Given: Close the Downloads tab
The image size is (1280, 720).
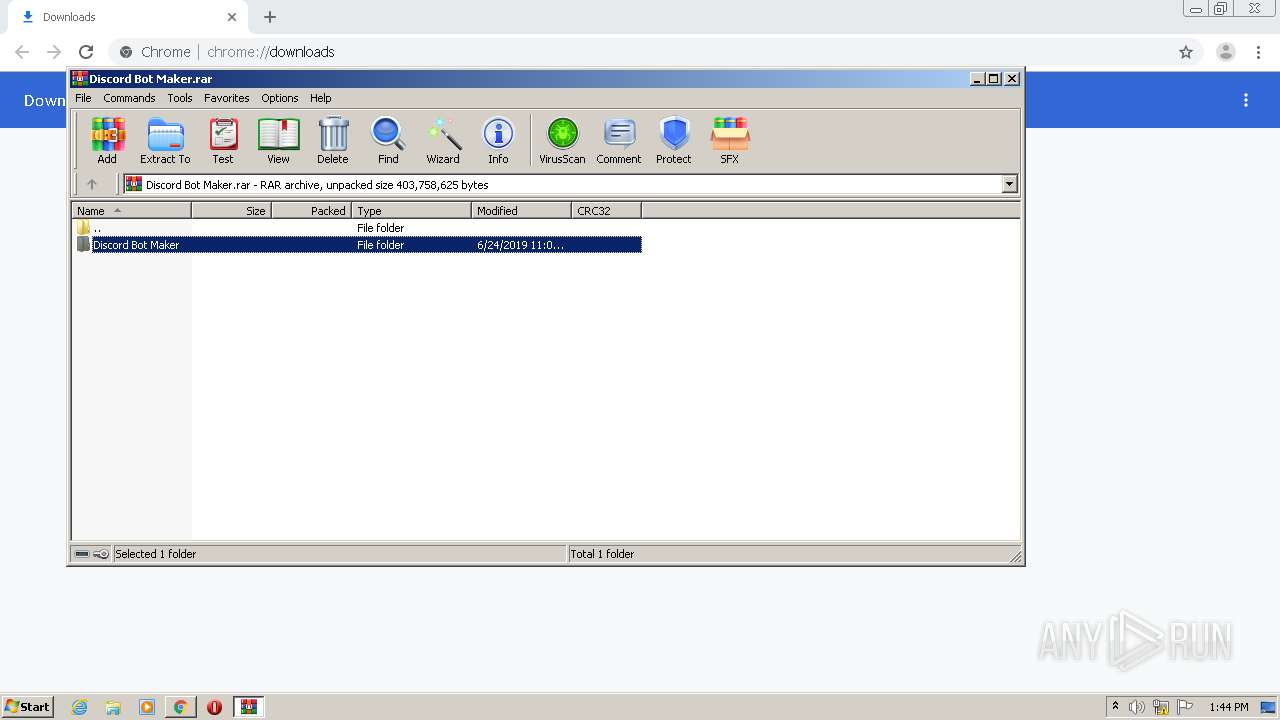Looking at the screenshot, I should click(x=232, y=17).
